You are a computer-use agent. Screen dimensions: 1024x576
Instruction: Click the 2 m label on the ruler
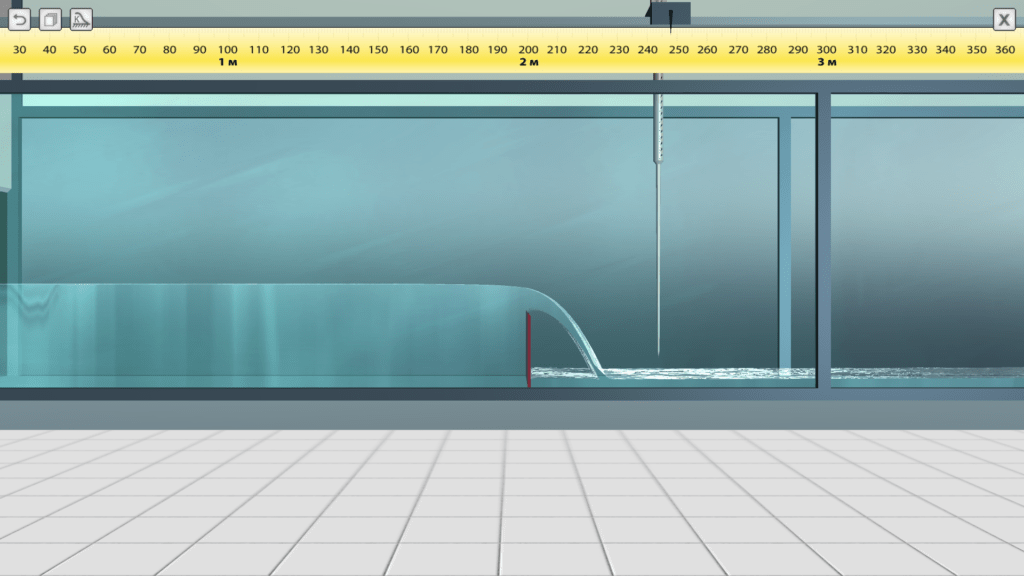[x=528, y=62]
